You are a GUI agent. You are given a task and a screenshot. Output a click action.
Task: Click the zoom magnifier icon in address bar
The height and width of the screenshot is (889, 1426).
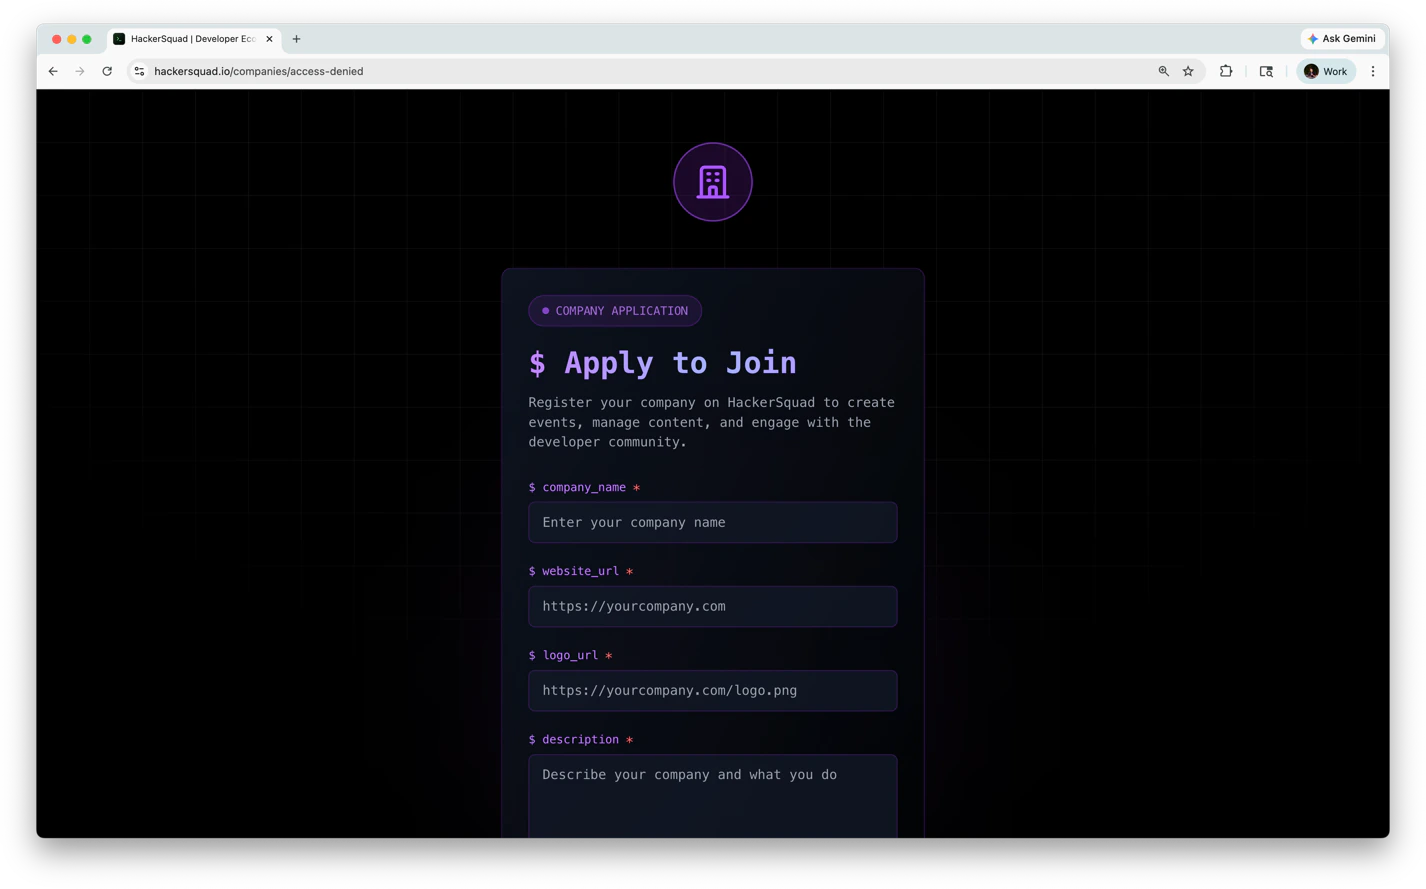(1163, 71)
